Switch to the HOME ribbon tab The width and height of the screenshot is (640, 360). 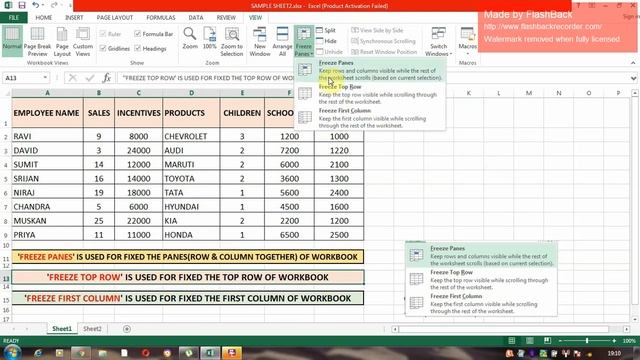click(44, 18)
